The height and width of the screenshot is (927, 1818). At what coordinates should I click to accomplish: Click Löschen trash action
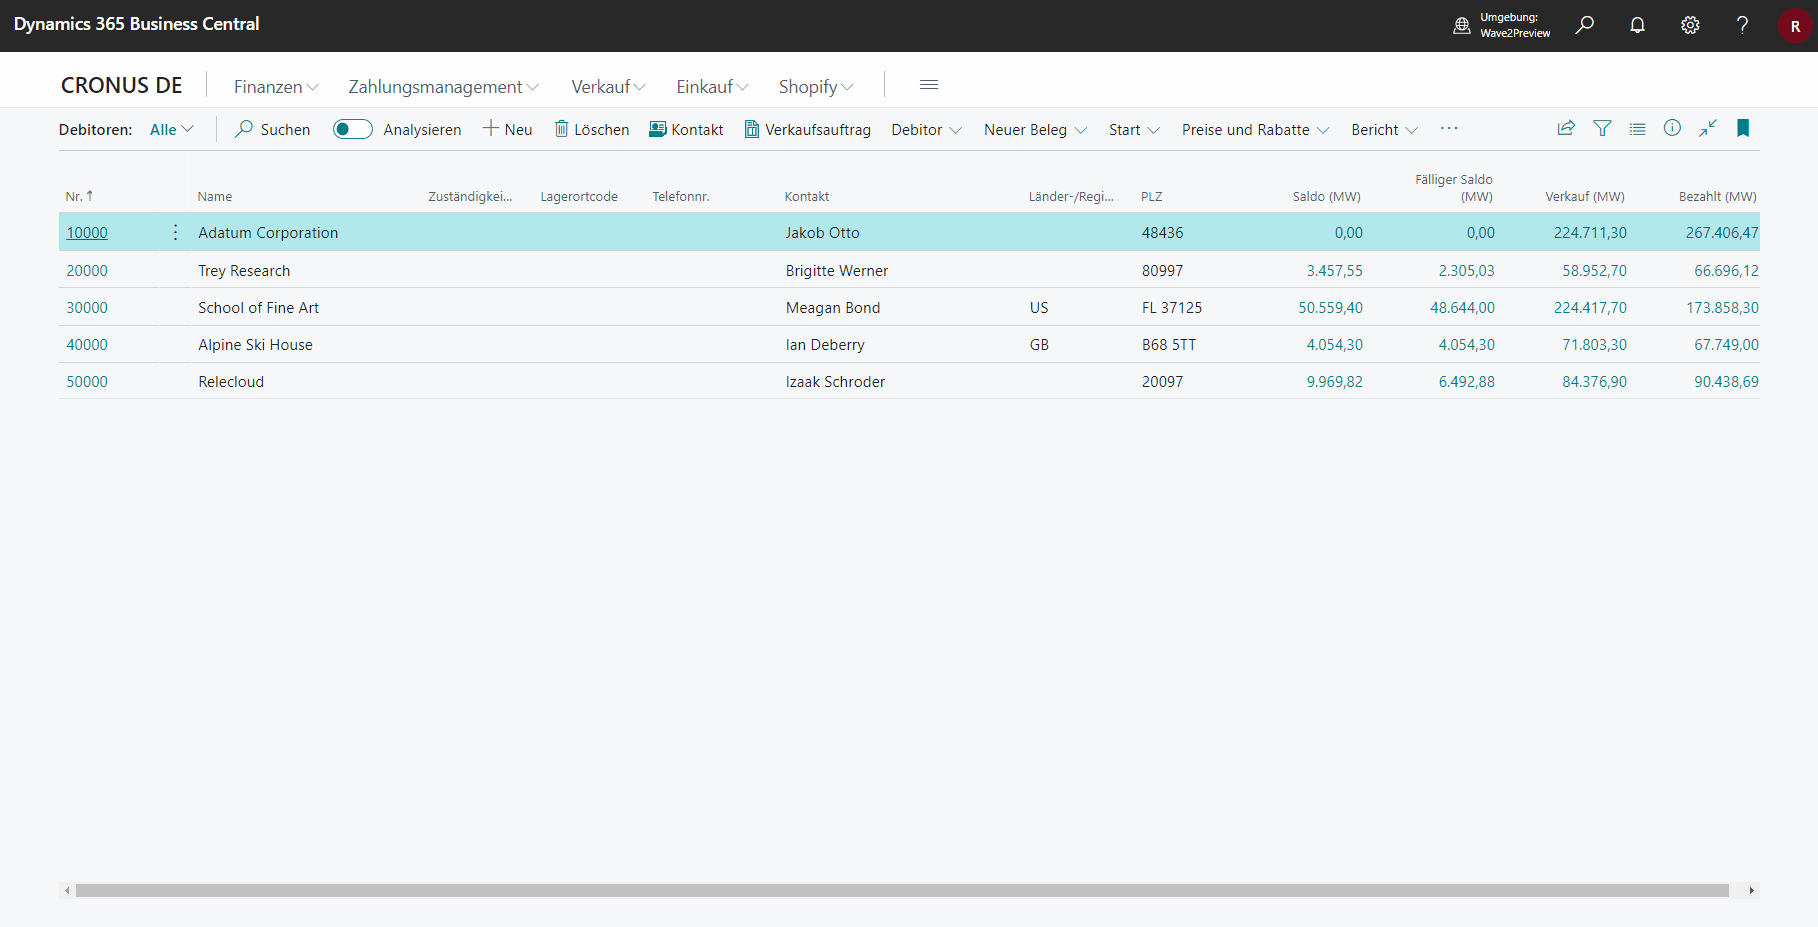pos(592,129)
